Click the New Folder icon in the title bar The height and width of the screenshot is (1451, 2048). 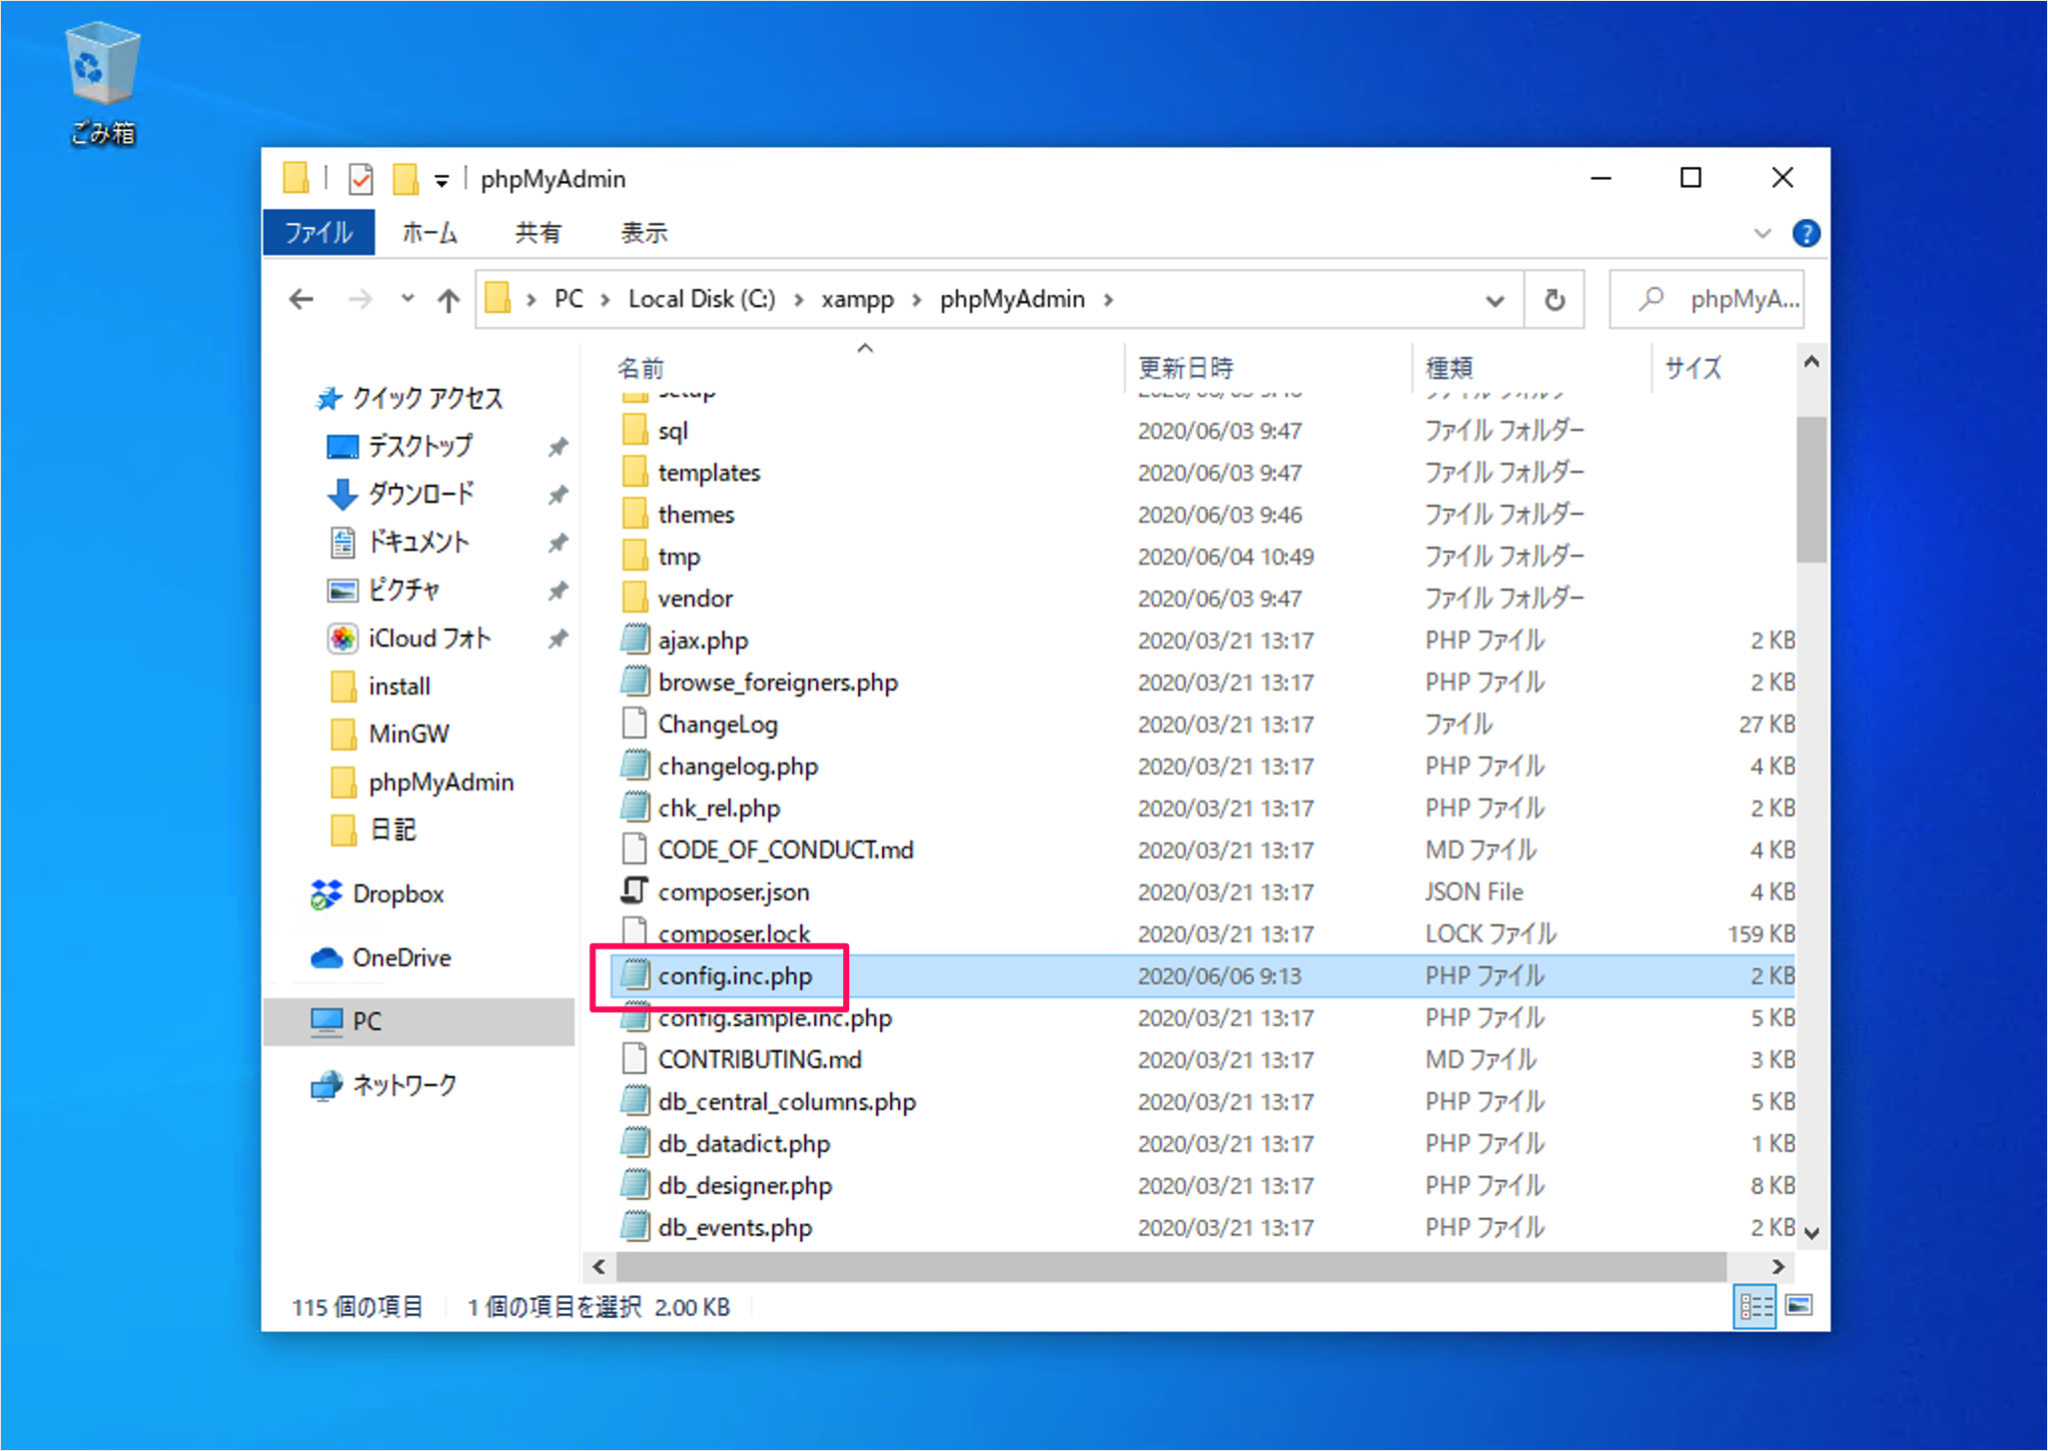click(404, 180)
